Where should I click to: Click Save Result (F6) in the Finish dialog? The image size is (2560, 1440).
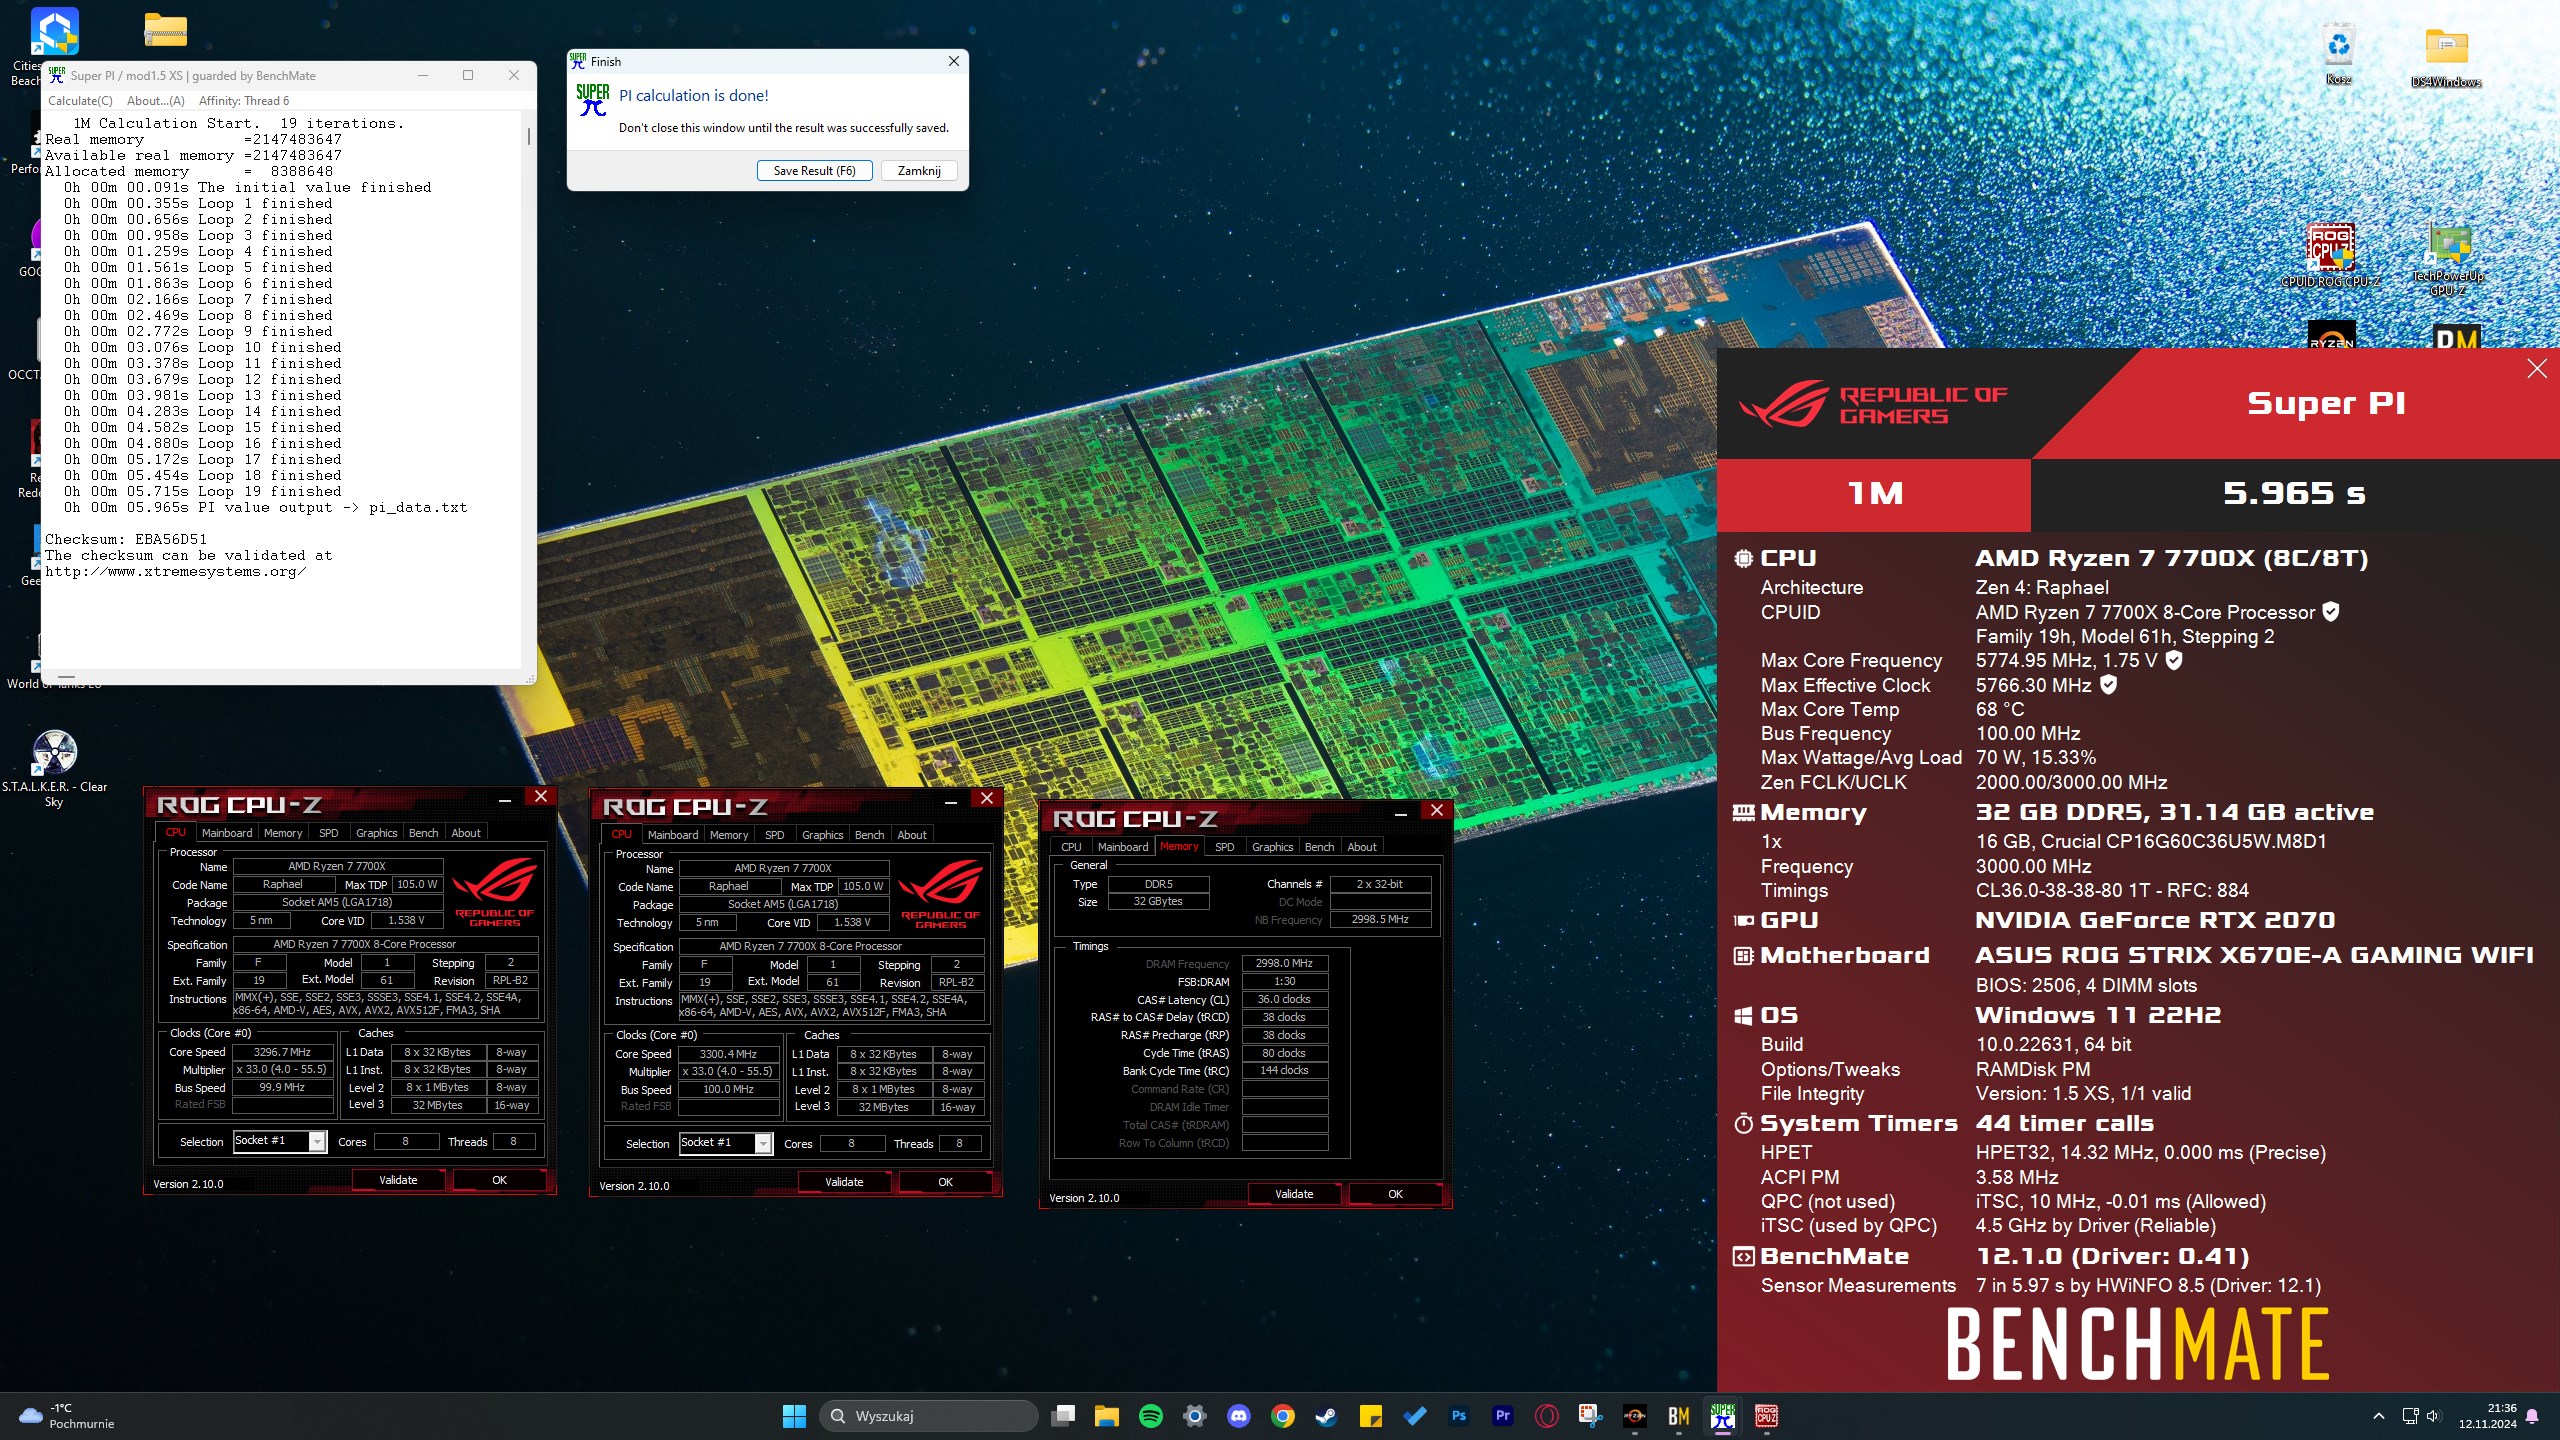pos(814,171)
